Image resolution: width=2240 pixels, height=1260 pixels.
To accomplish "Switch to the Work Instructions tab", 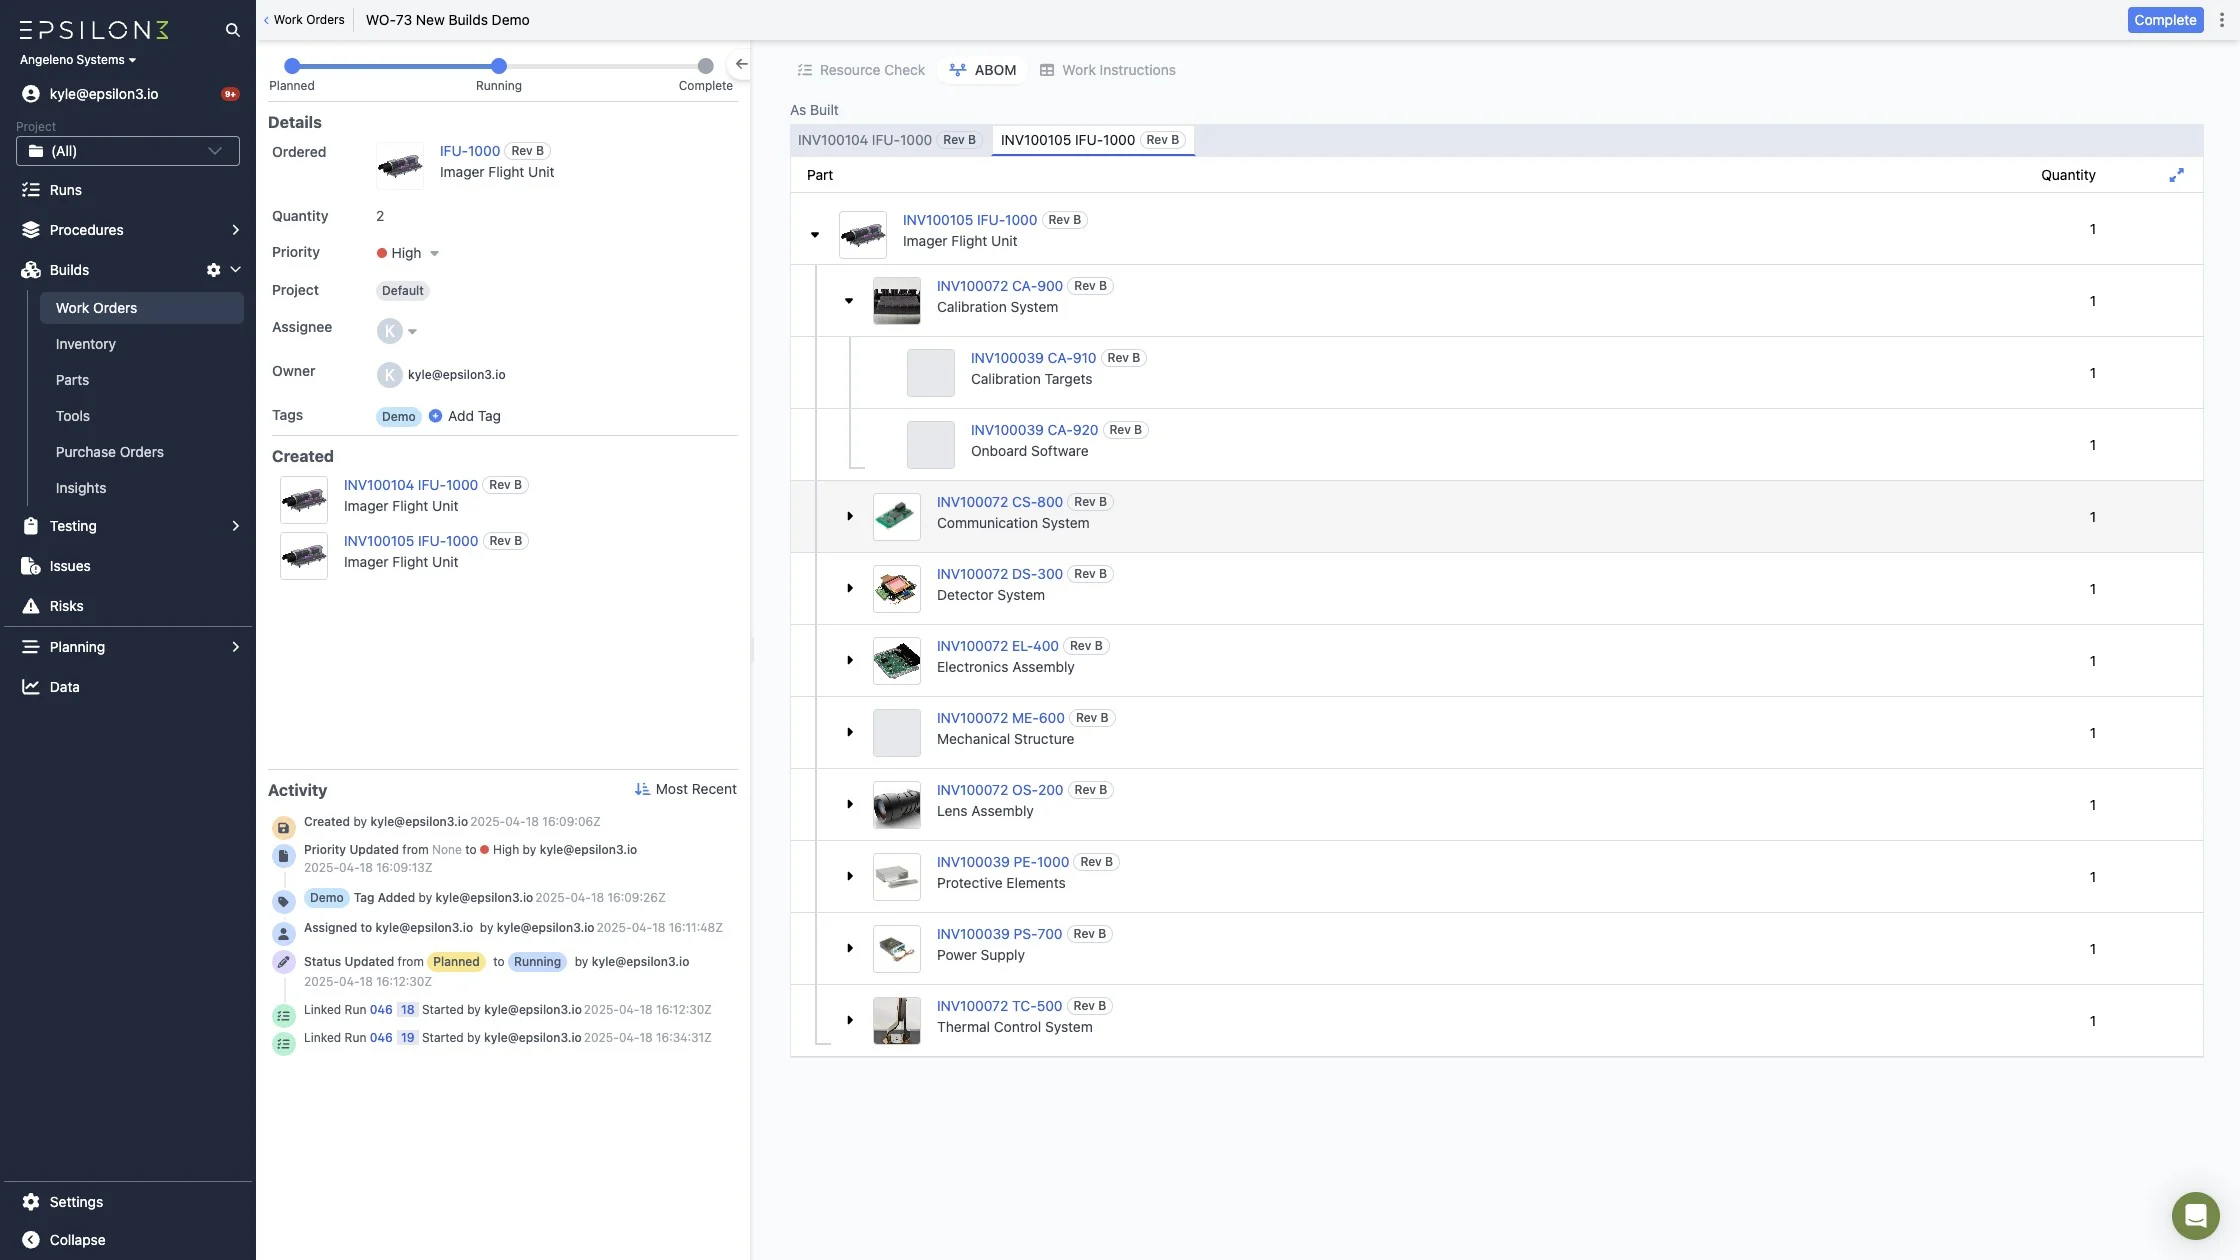I will coord(1107,70).
